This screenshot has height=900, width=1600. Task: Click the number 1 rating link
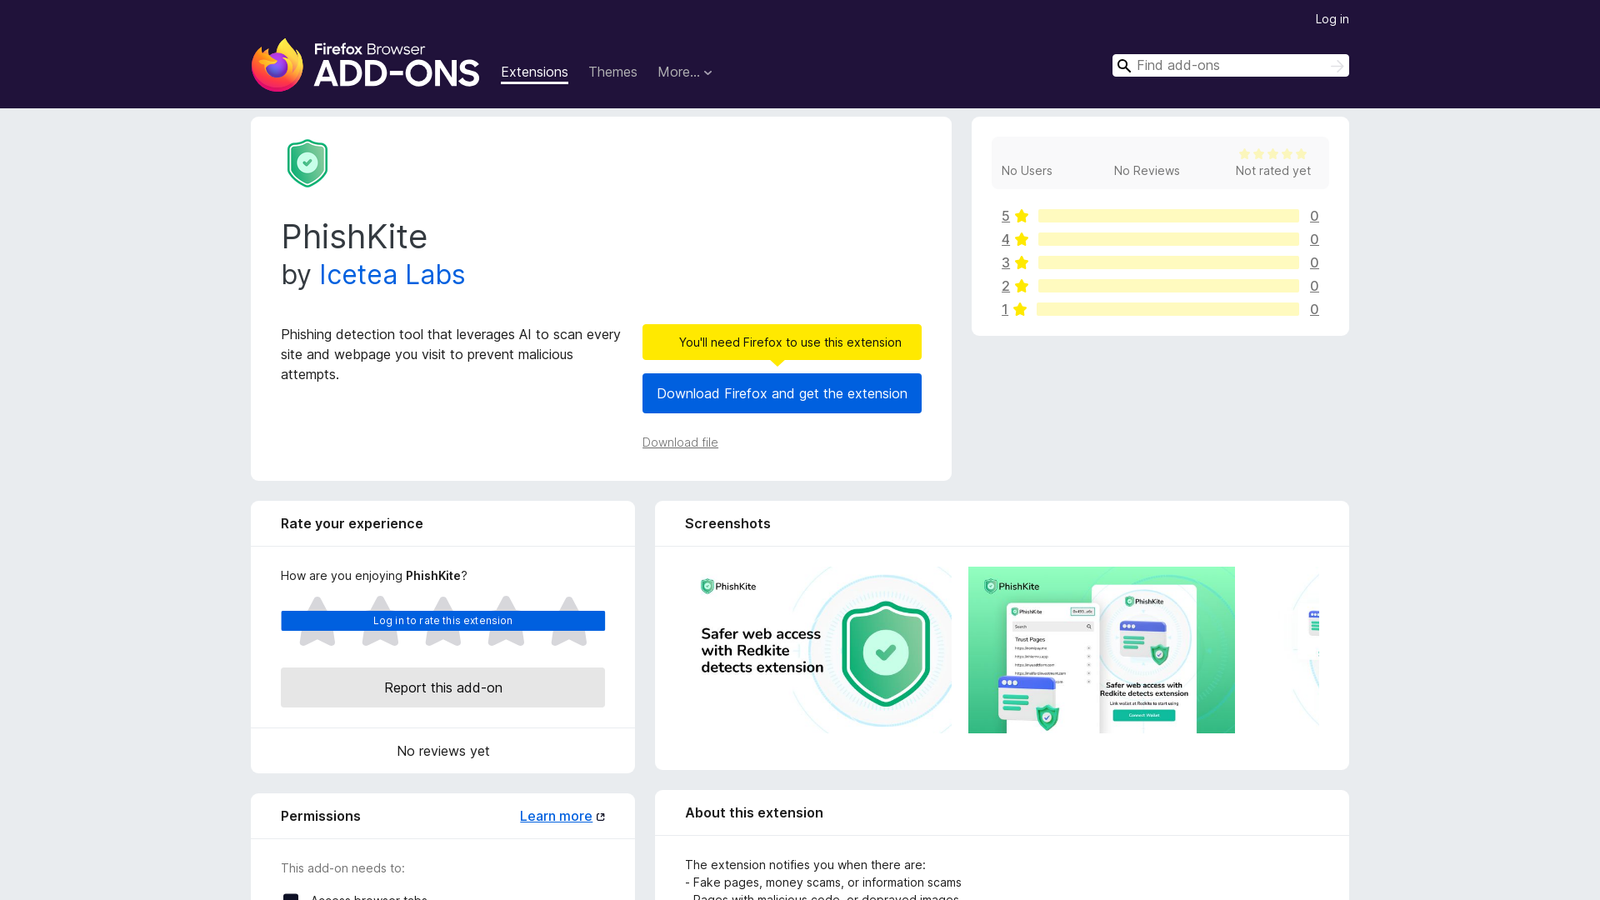(x=1005, y=309)
